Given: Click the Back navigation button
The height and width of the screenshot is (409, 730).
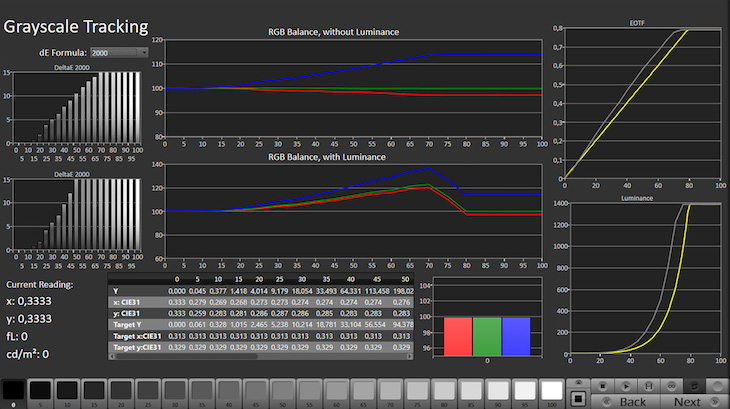Looking at the screenshot, I should 625,401.
